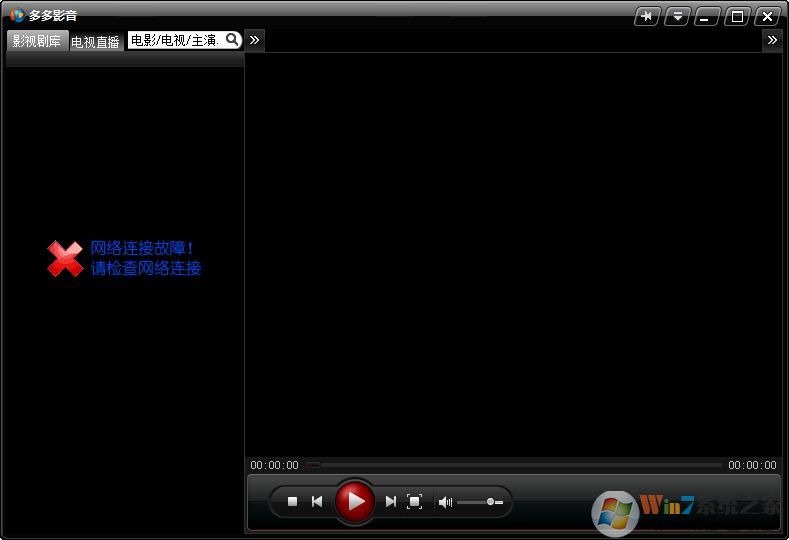The width and height of the screenshot is (789, 540).
Task: Click the 网络连接故障! message text
Action: [x=141, y=248]
